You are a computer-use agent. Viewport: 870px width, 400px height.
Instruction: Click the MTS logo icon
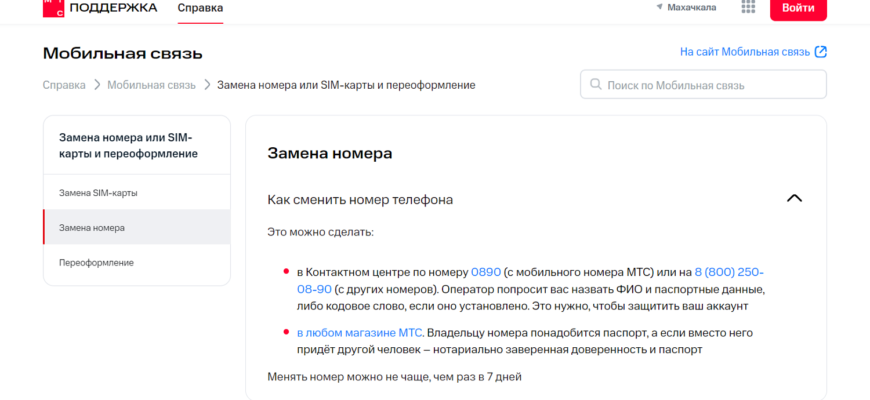click(53, 8)
